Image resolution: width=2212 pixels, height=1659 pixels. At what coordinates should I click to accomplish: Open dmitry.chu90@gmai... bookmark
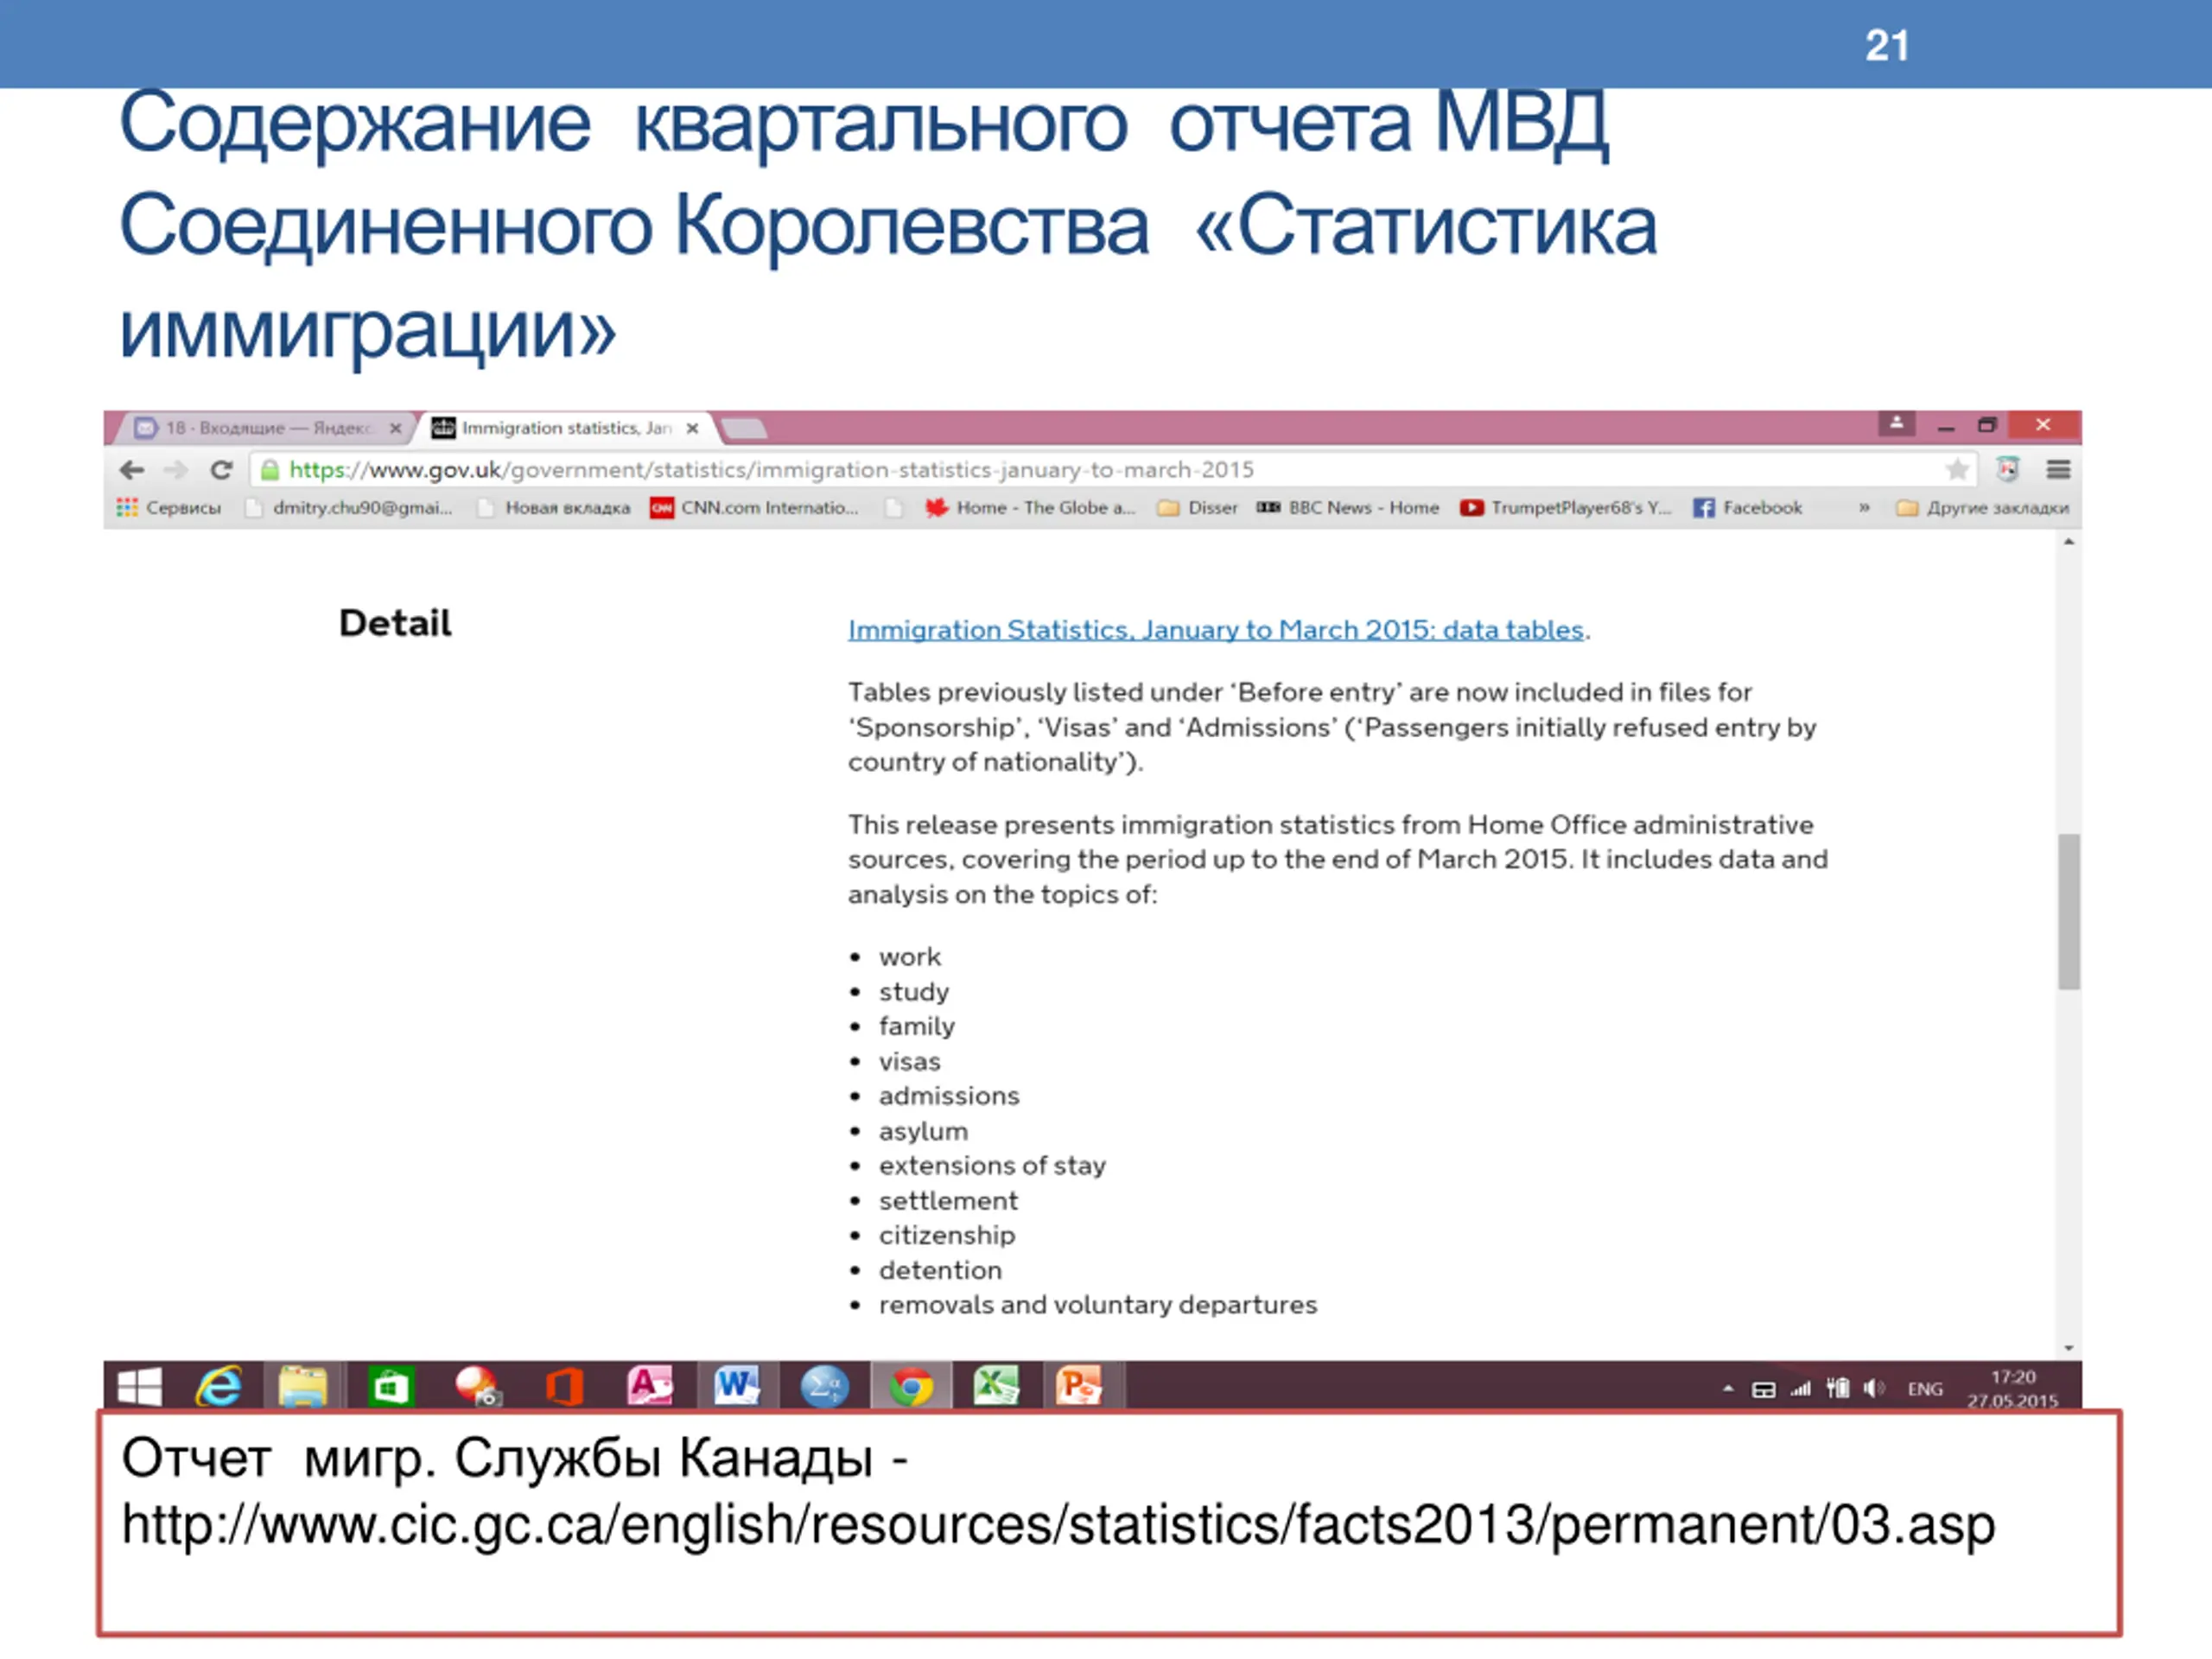pos(349,508)
